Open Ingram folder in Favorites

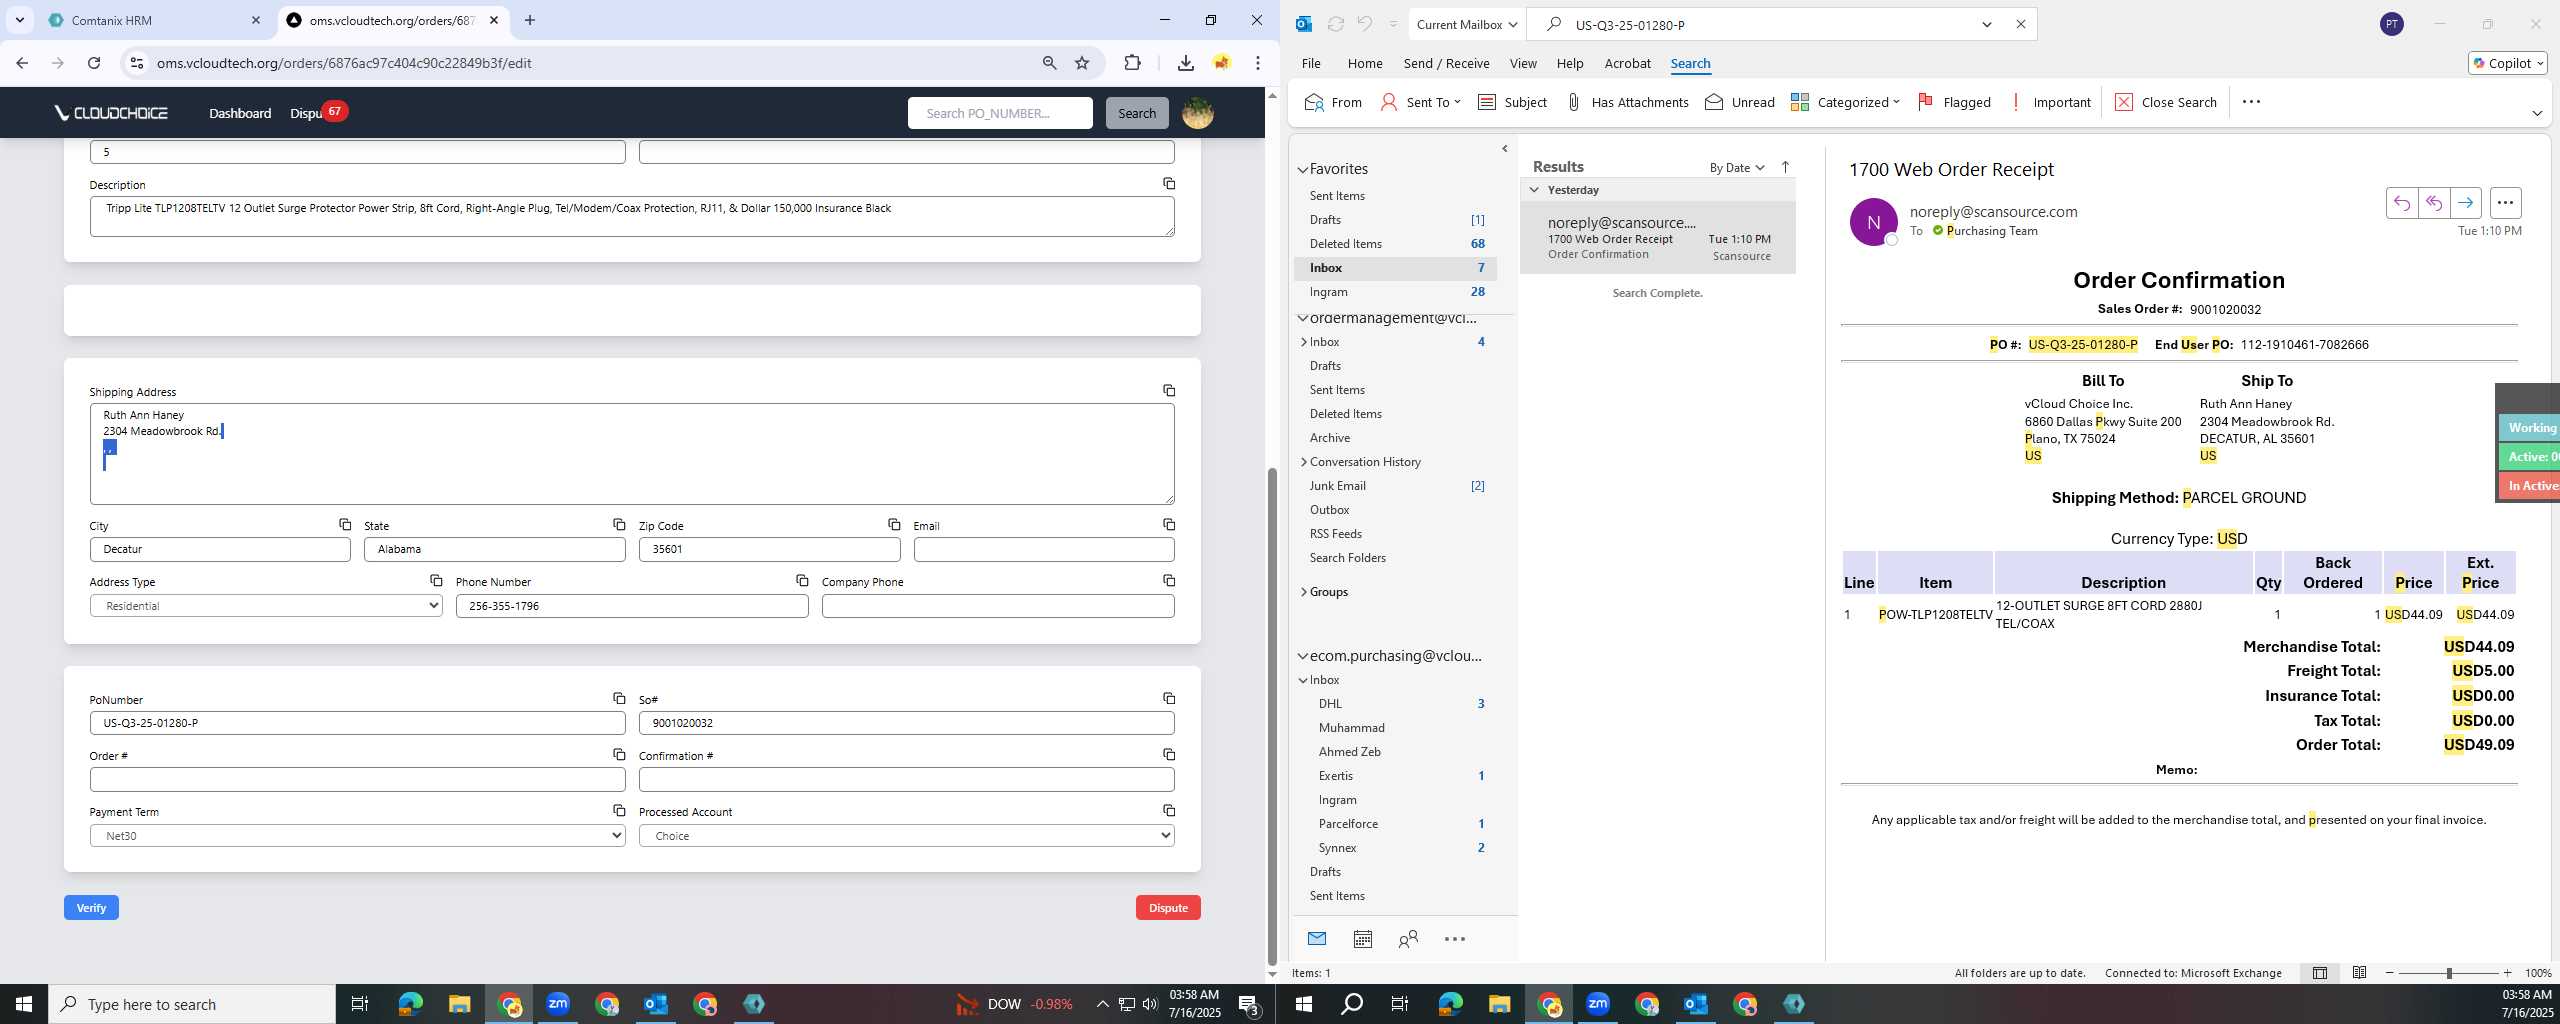point(1396,292)
